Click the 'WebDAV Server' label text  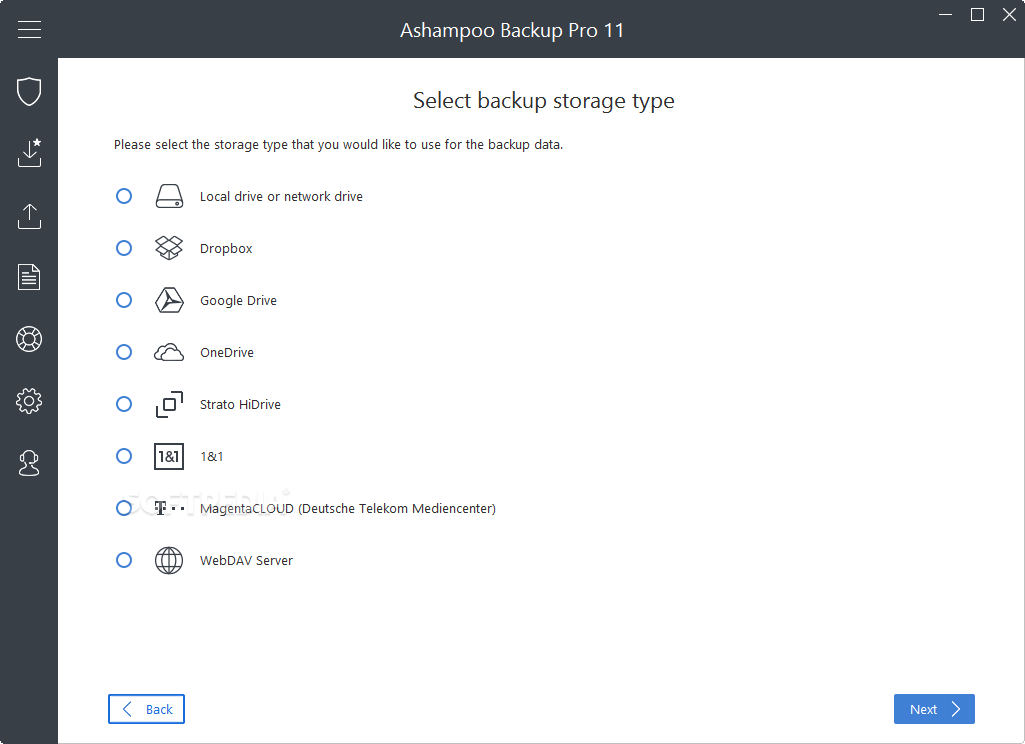(x=246, y=561)
